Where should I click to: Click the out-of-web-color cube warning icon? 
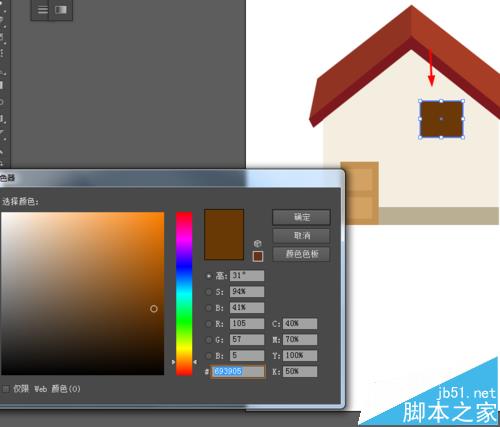pyautogui.click(x=257, y=244)
